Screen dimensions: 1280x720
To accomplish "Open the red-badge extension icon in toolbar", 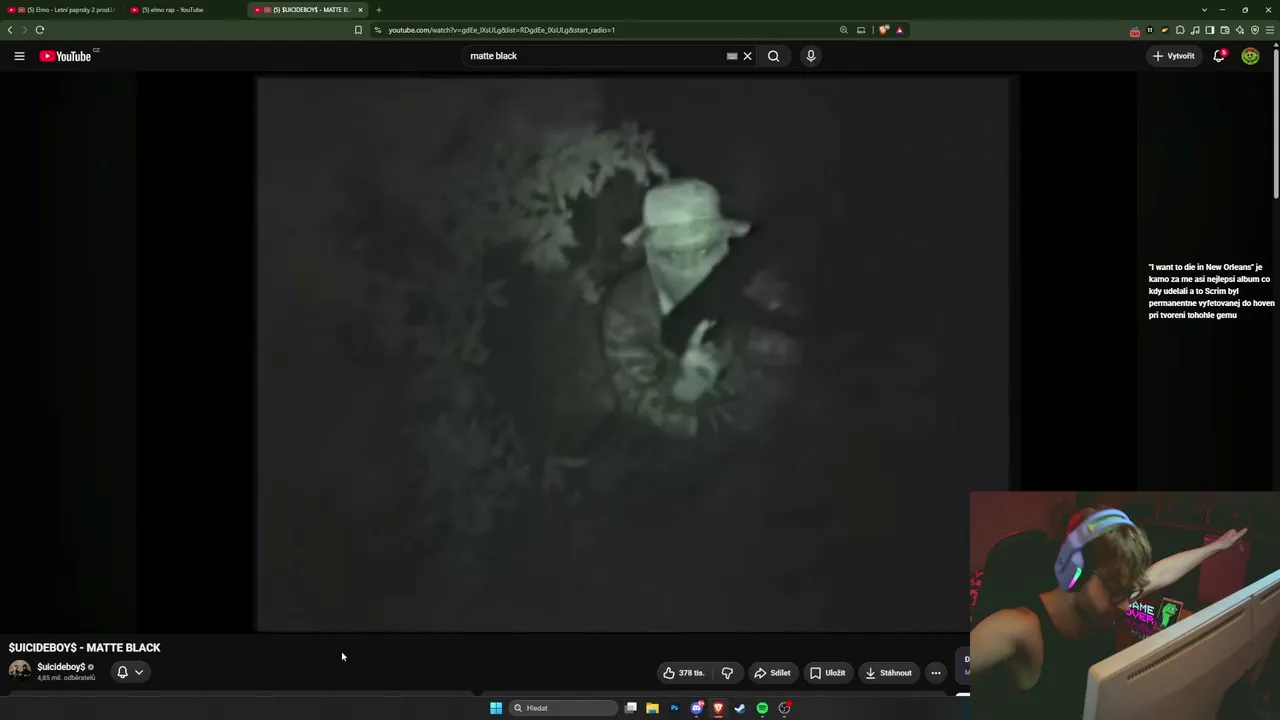I will click(x=1135, y=31).
